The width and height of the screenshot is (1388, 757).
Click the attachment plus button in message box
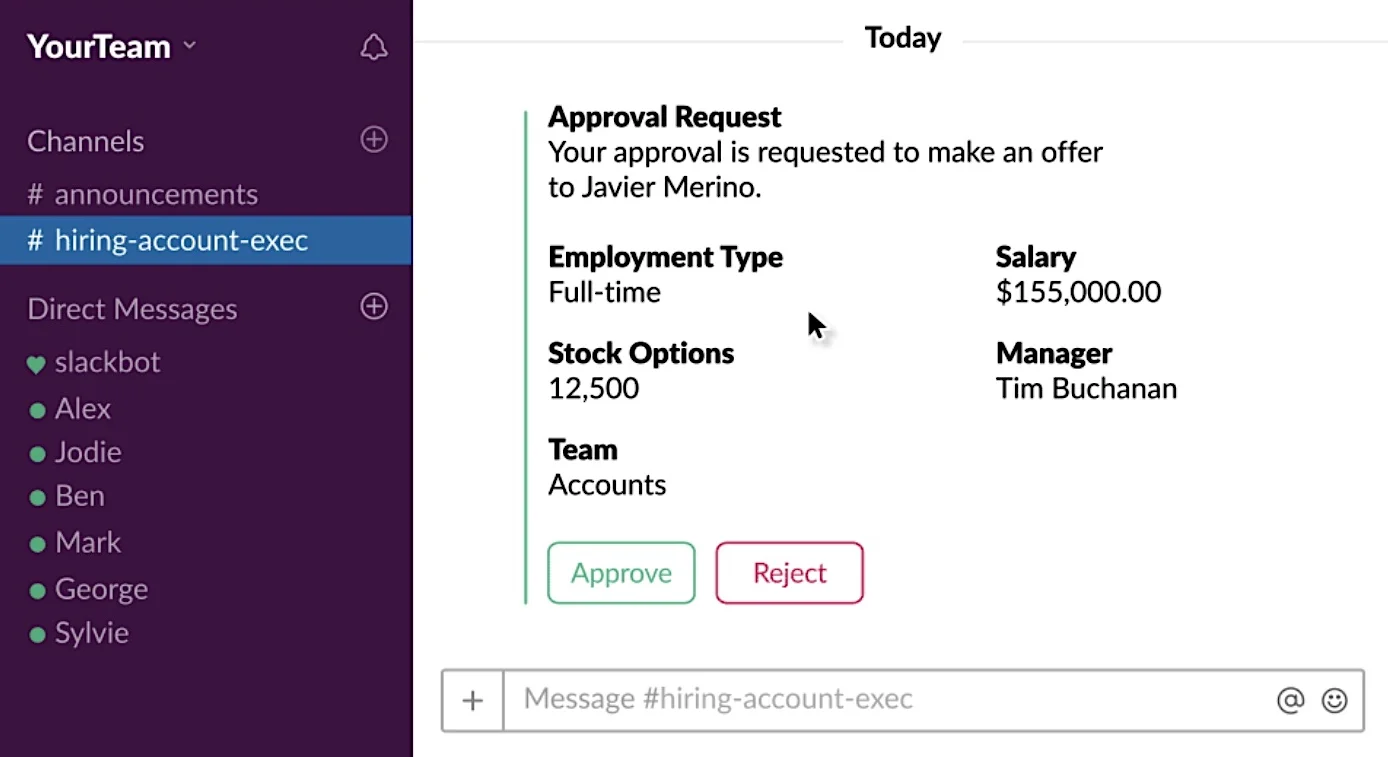click(473, 700)
